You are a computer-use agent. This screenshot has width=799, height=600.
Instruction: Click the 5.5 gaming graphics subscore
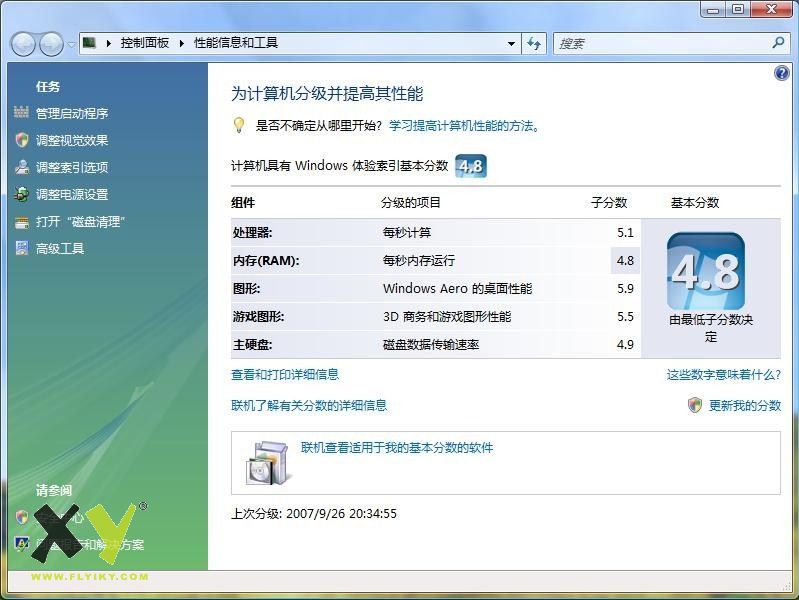pyautogui.click(x=625, y=317)
